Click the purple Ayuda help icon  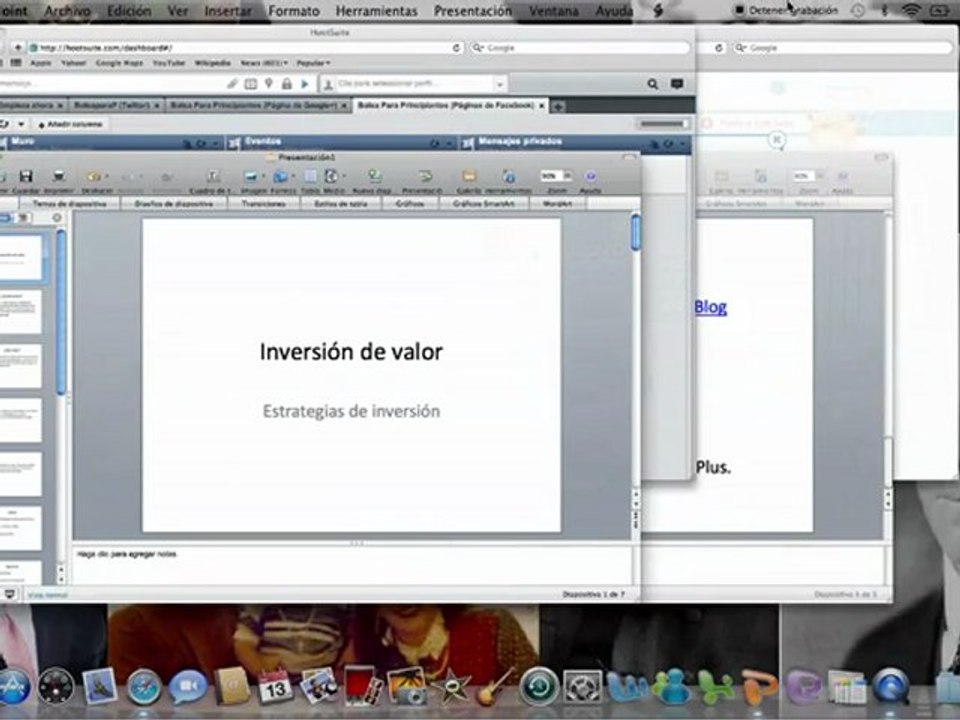point(590,176)
